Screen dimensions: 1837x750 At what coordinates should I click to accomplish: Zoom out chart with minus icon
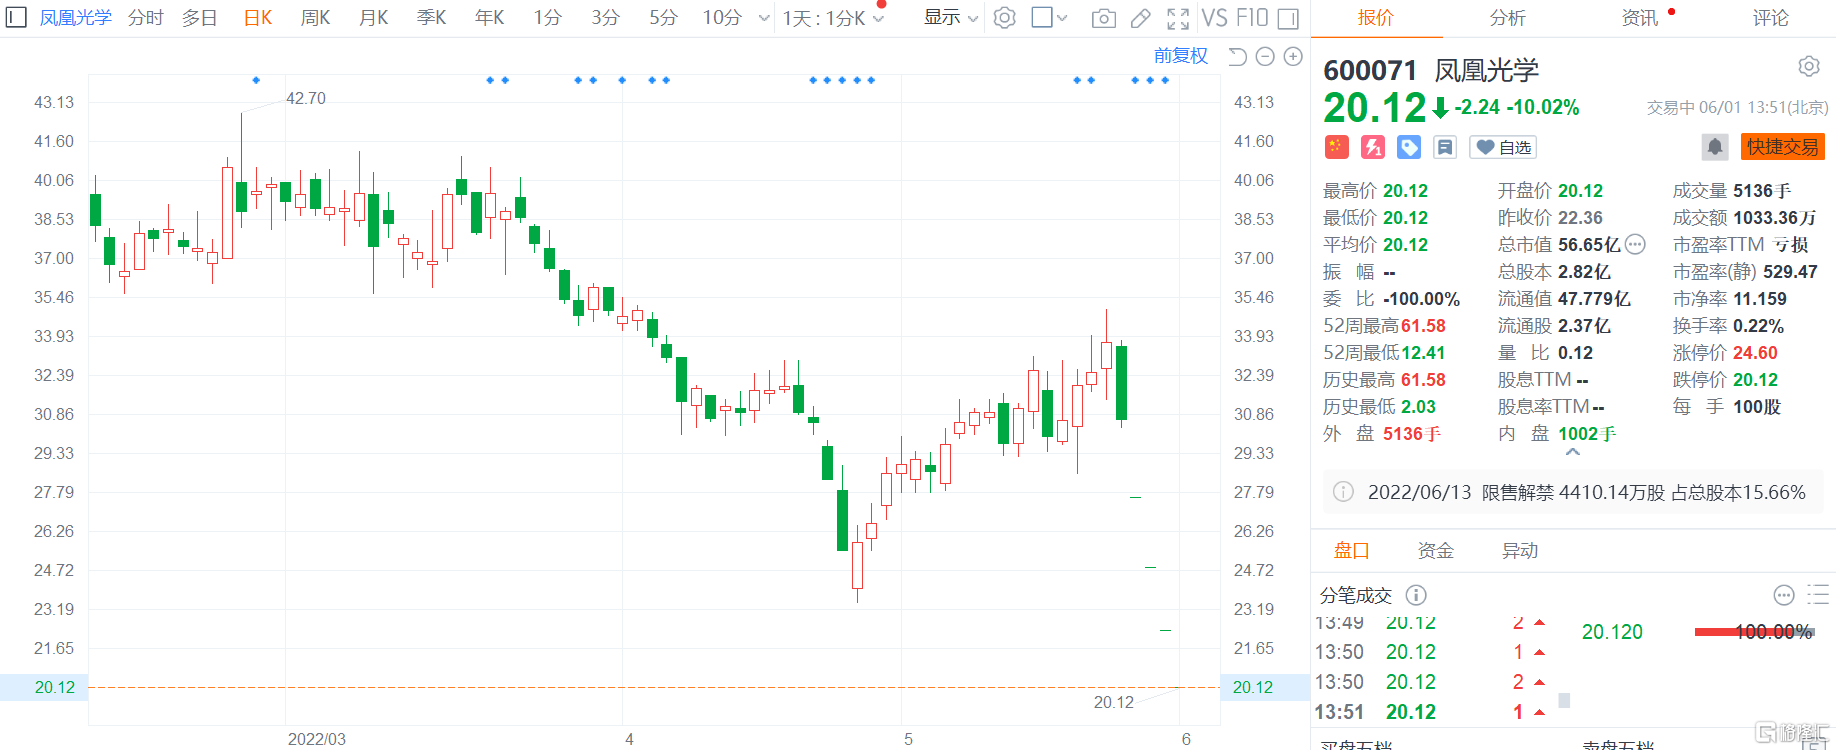click(x=1265, y=57)
